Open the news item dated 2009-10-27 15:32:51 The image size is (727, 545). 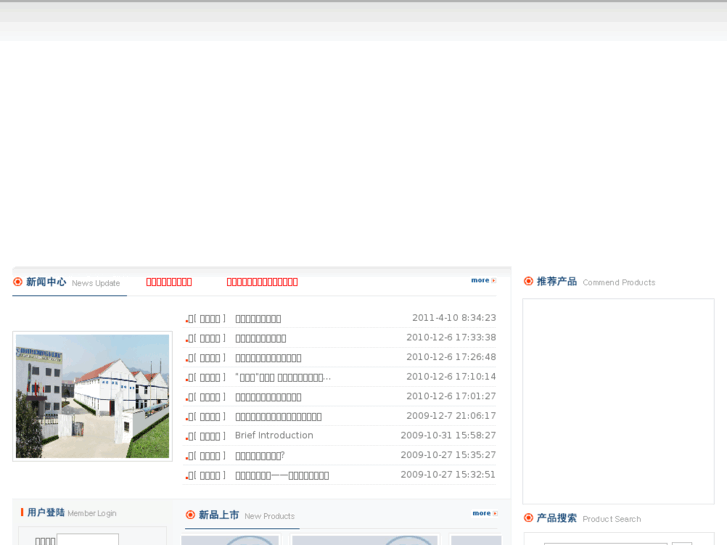click(282, 475)
